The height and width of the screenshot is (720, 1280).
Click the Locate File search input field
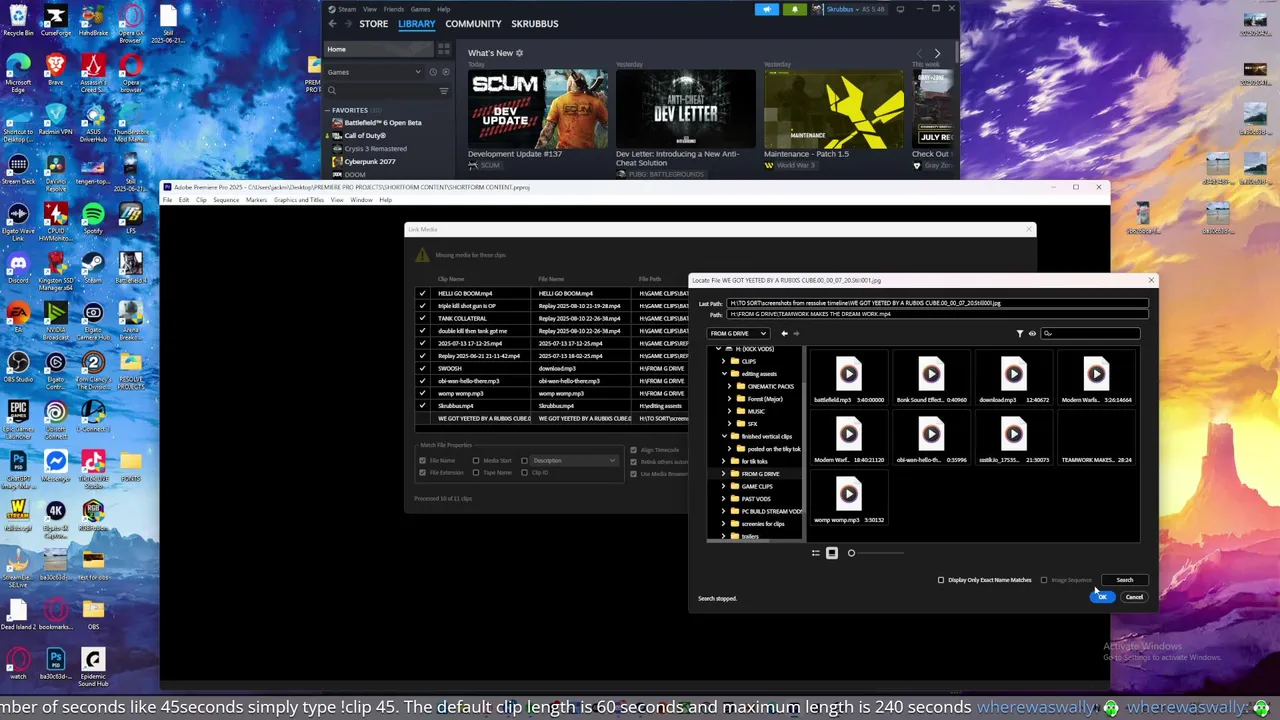coord(1090,334)
